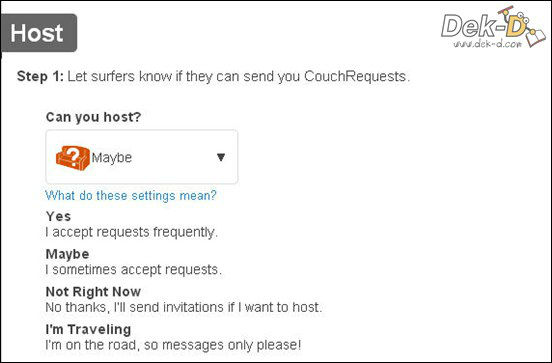Screen dimensions: 552x363
Task: Click the 'I'm Traveling' heading
Action: point(88,329)
